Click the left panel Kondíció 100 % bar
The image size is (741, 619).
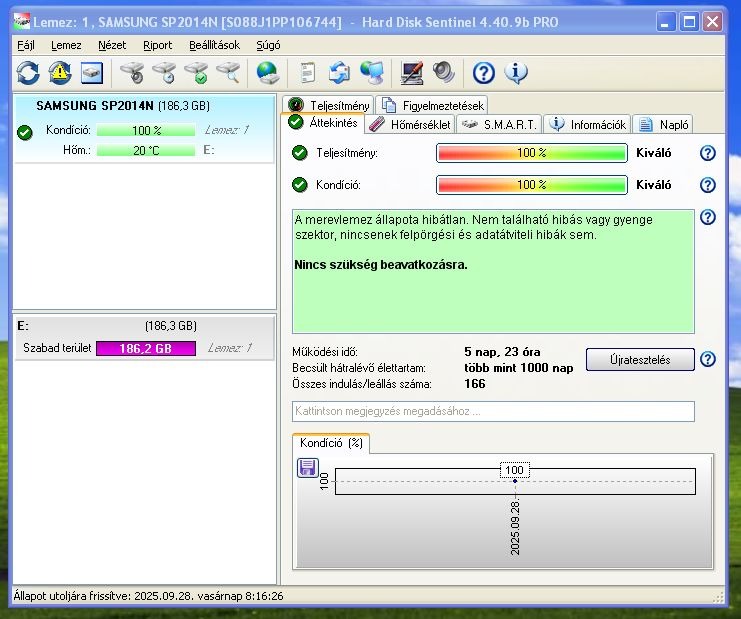pyautogui.click(x=146, y=130)
